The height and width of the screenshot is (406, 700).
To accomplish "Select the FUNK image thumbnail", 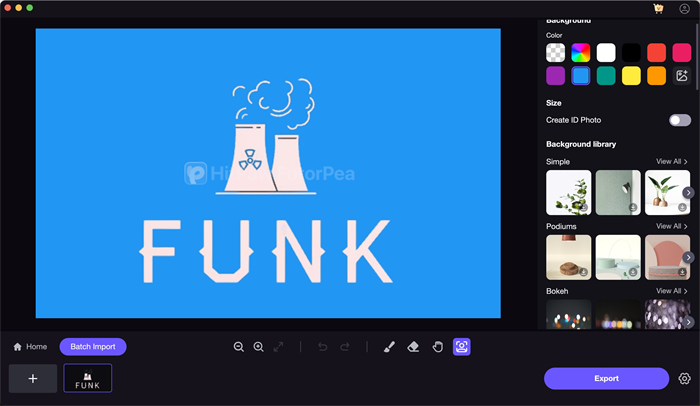I will pyautogui.click(x=88, y=379).
